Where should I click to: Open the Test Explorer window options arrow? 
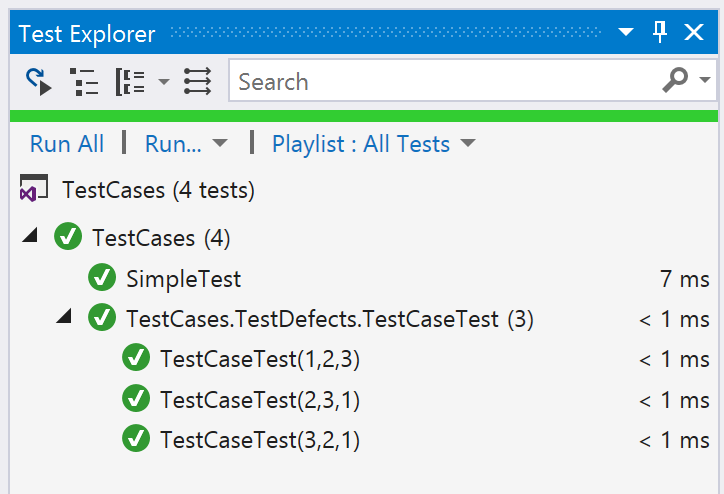pos(626,32)
